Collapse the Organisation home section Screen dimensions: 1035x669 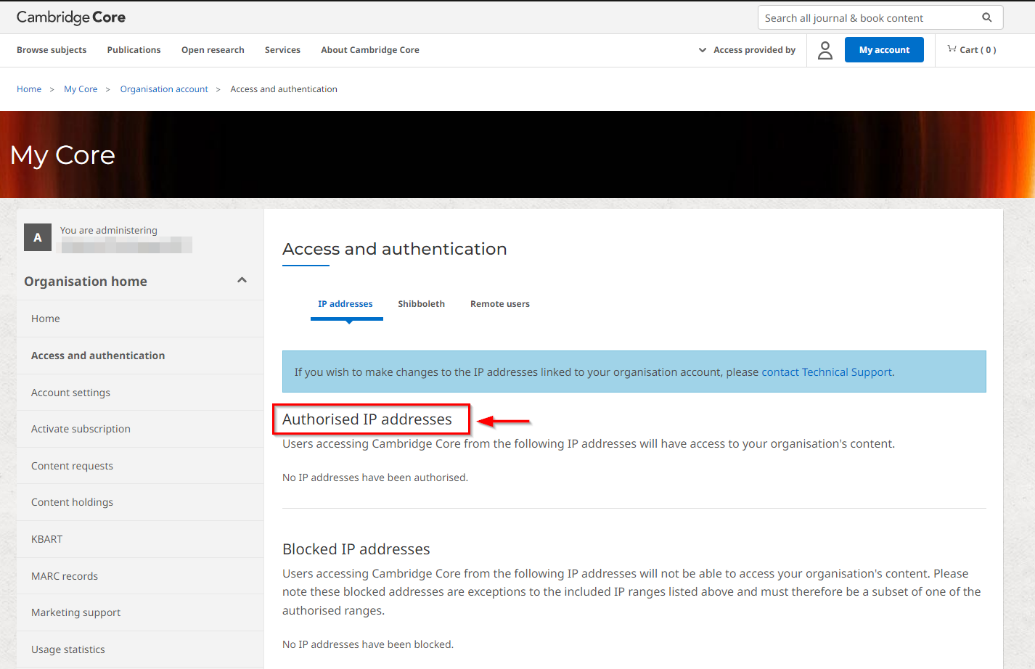242,280
